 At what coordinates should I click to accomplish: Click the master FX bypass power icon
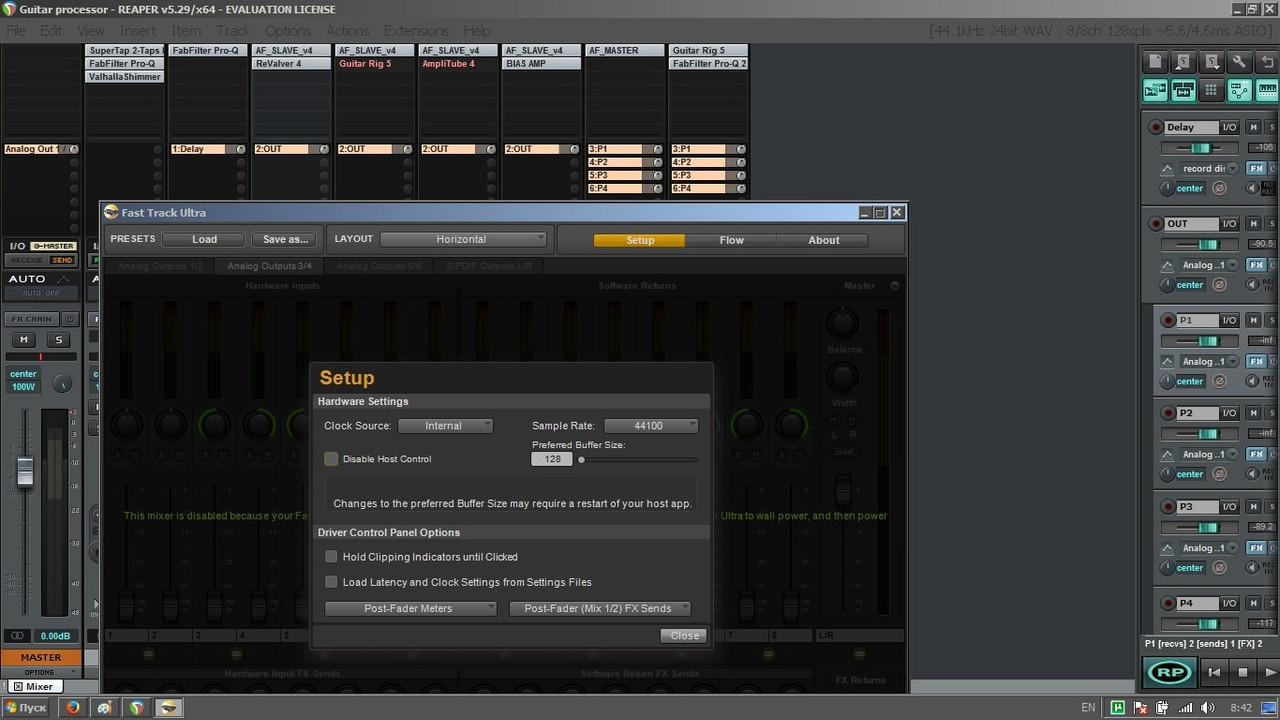click(70, 319)
